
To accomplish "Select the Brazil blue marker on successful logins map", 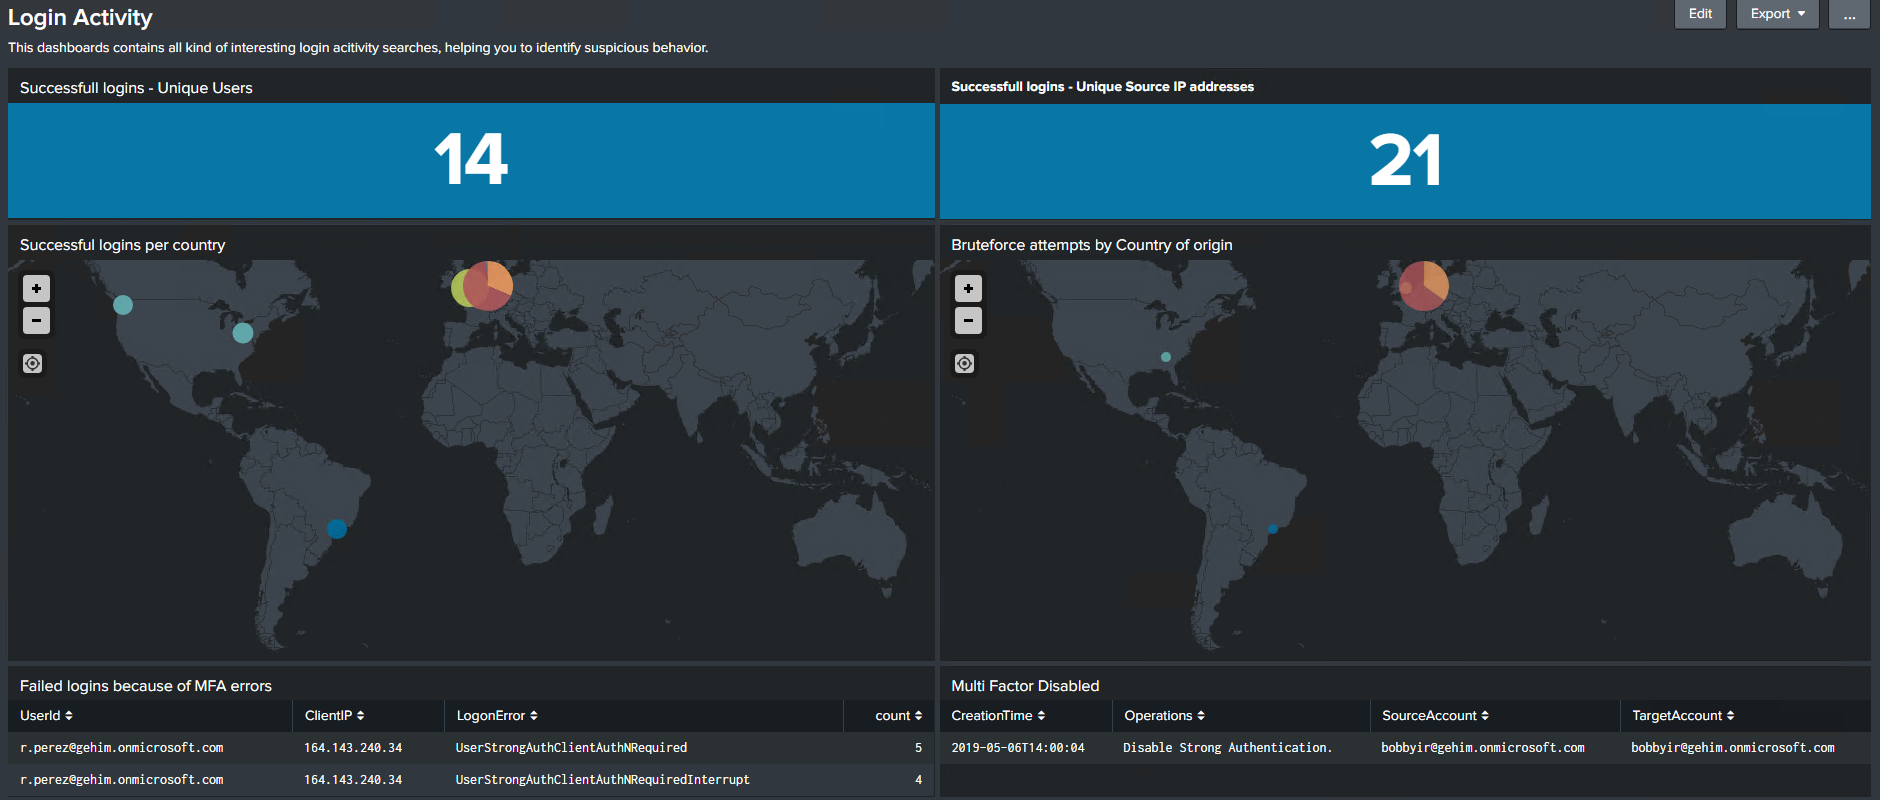I will [x=337, y=529].
